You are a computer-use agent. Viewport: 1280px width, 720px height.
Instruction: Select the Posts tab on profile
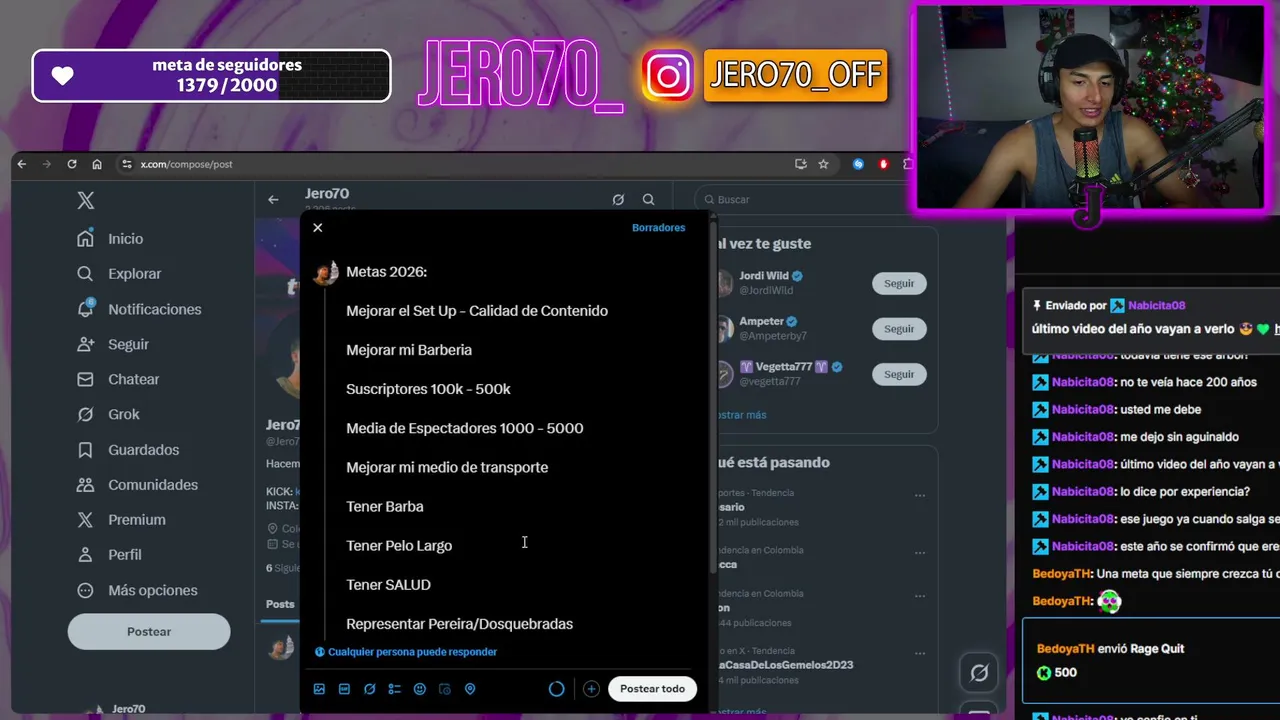click(280, 604)
